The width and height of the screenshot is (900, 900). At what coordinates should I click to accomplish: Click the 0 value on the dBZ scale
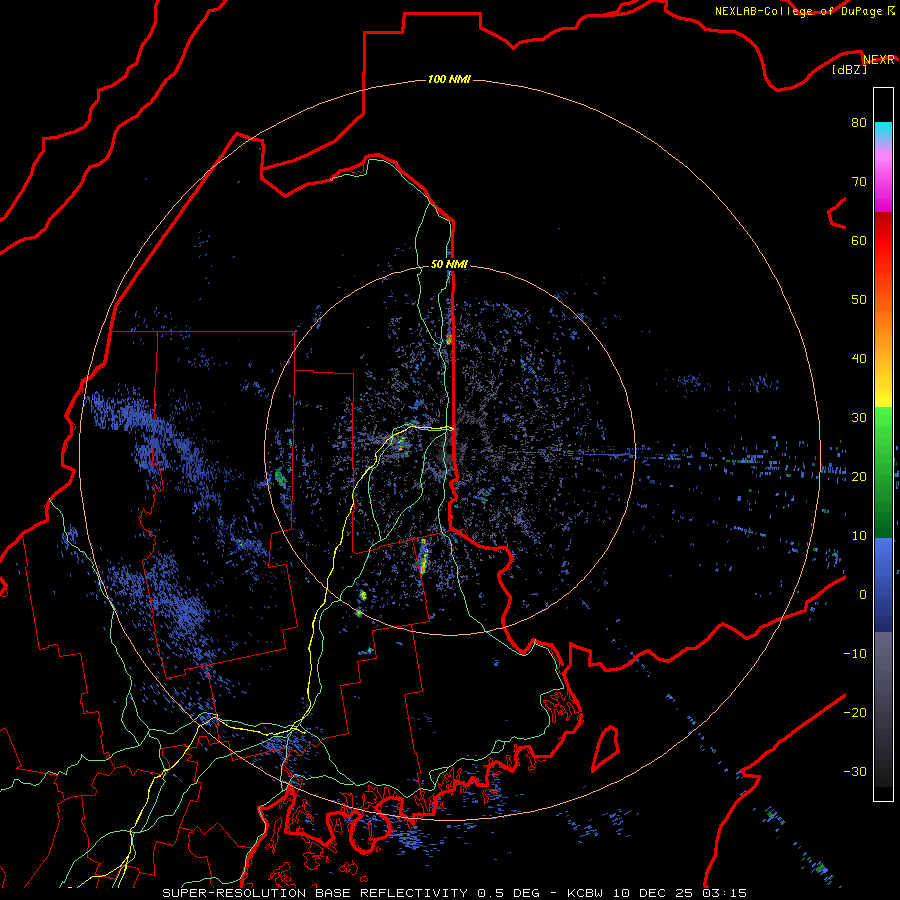[x=863, y=595]
